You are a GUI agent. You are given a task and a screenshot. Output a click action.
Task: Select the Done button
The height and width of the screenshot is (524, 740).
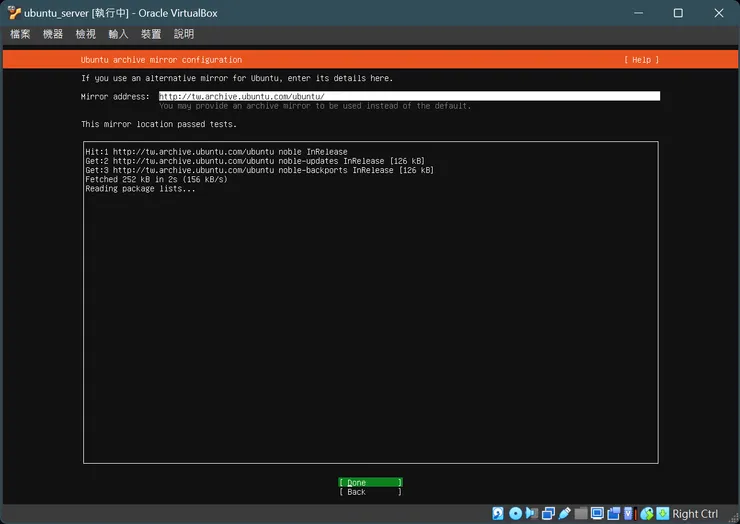370,482
